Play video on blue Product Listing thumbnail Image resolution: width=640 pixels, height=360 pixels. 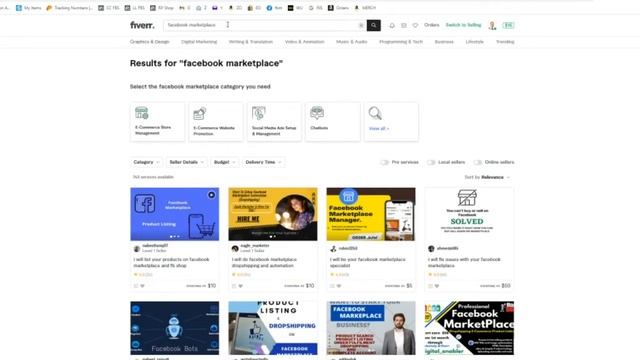211,195
